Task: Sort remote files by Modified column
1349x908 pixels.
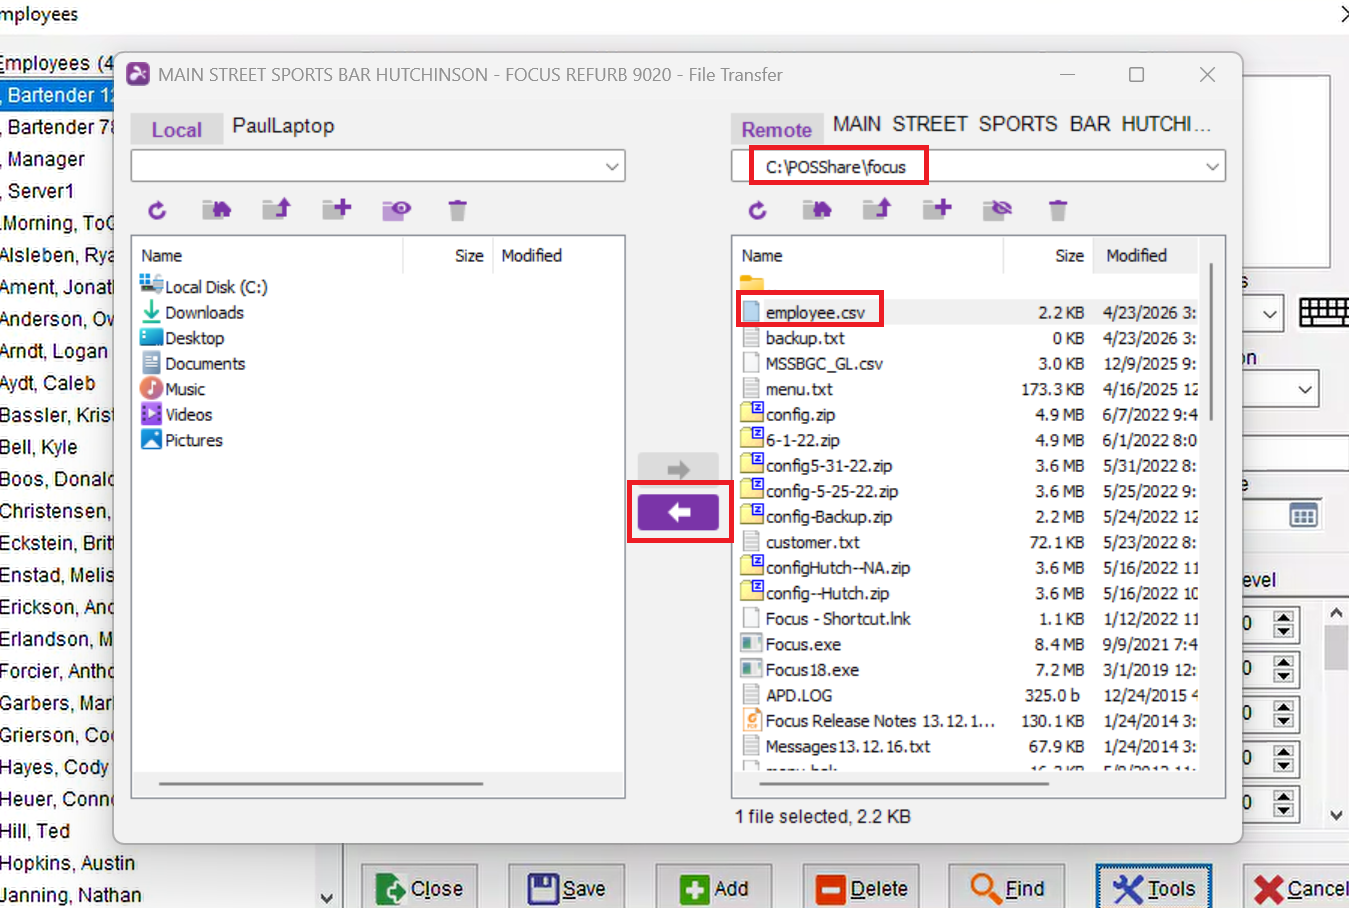Action: coord(1136,256)
